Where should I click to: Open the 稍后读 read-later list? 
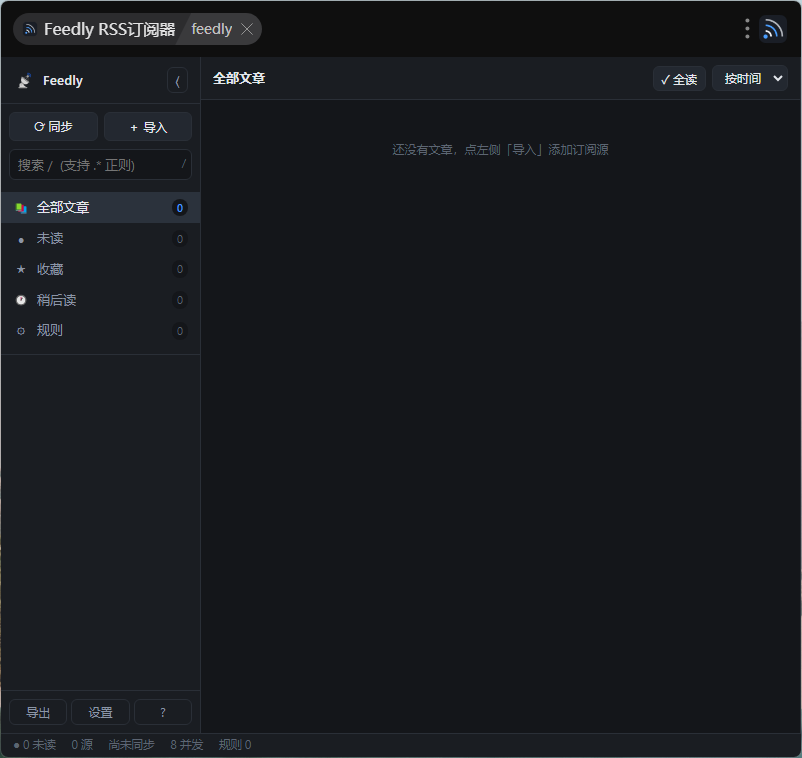100,300
